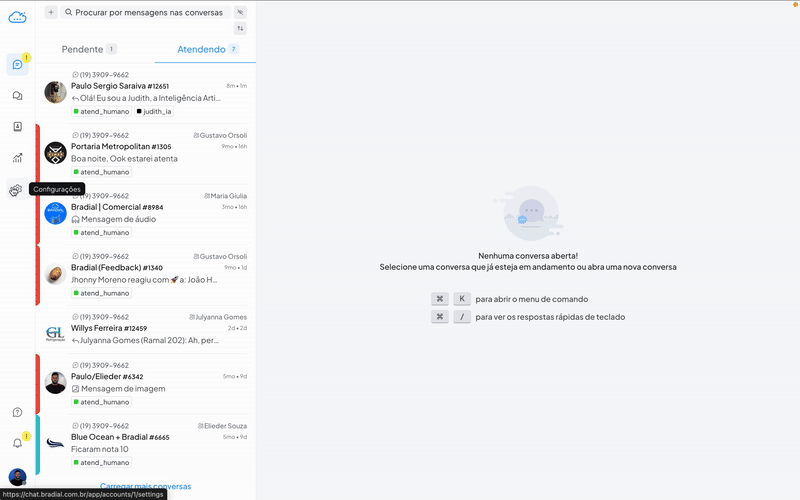The width and height of the screenshot is (800, 500).
Task: Open user profile avatar menu
Action: (17, 477)
